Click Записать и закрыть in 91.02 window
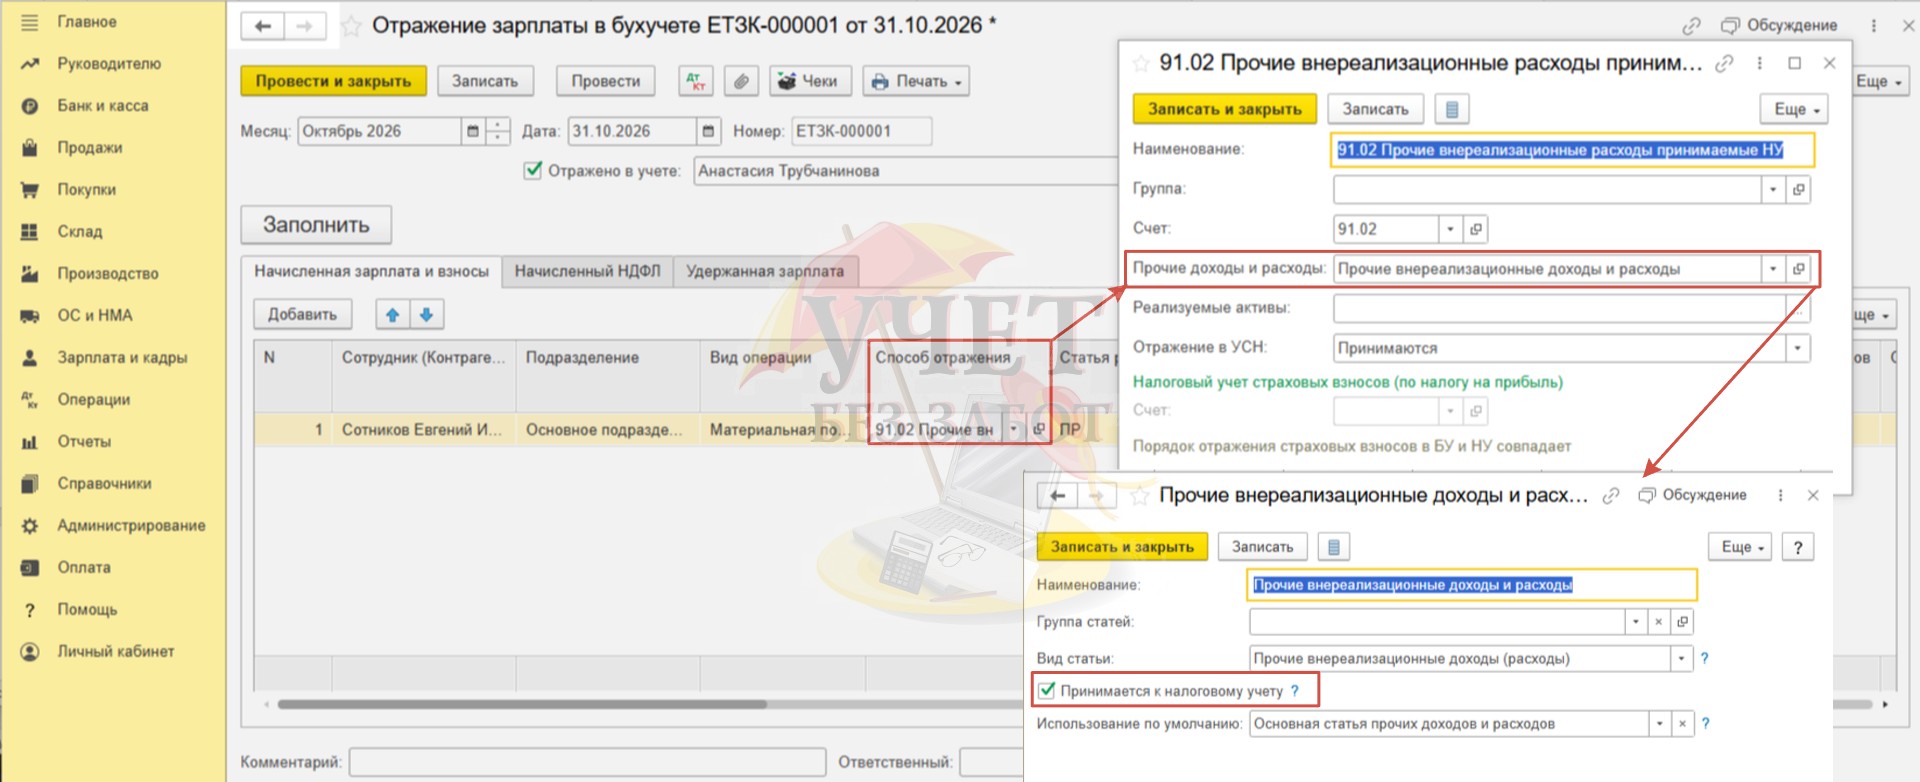 (1224, 109)
